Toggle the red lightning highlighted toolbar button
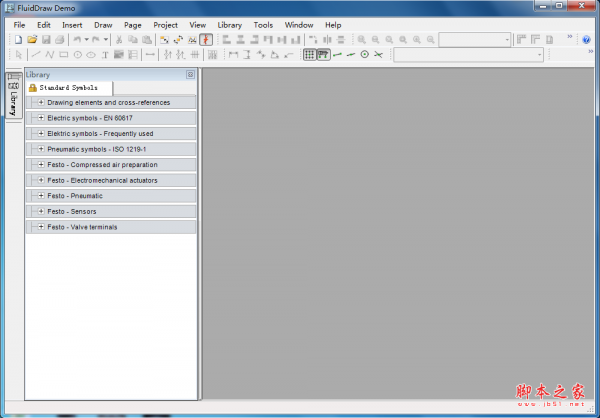Viewport: 600px width, 418px height. click(206, 39)
